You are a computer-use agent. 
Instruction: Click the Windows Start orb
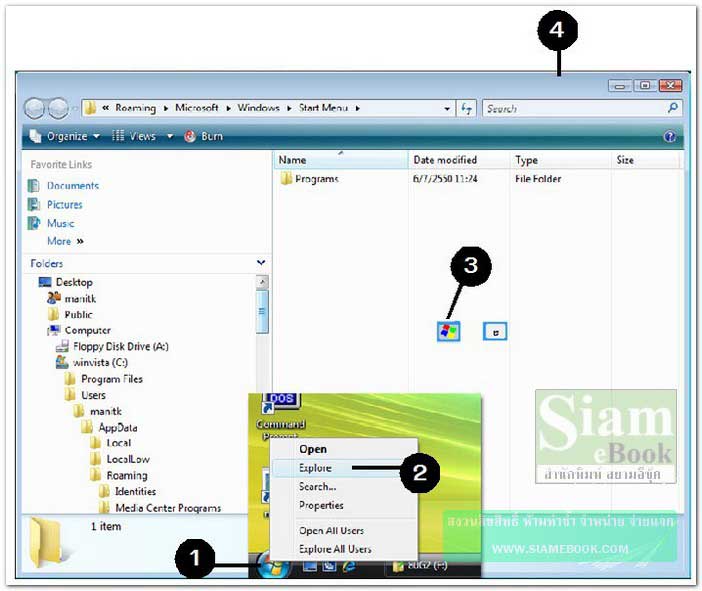[x=272, y=565]
